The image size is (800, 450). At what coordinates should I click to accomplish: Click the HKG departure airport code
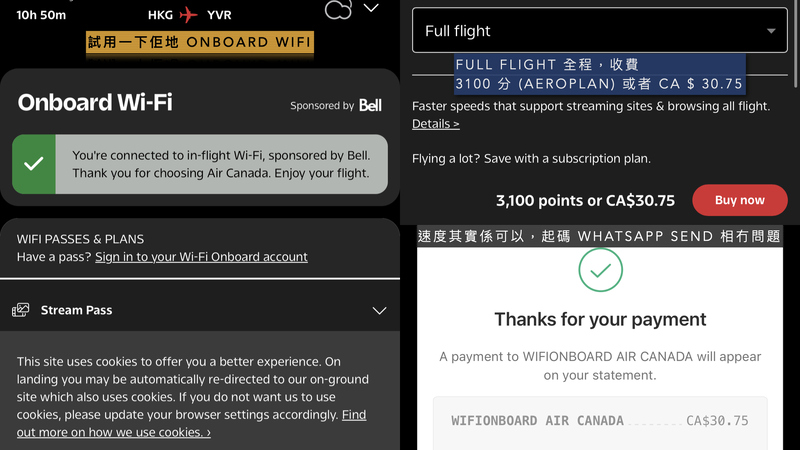(160, 16)
